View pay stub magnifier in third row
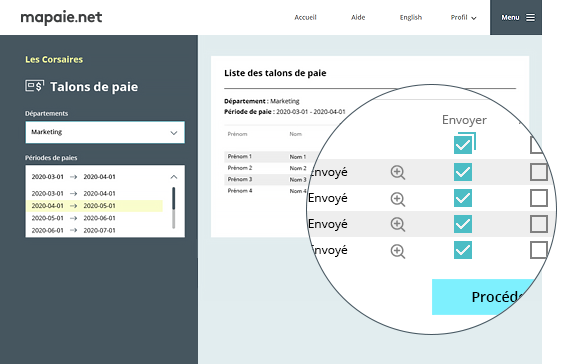 (398, 224)
